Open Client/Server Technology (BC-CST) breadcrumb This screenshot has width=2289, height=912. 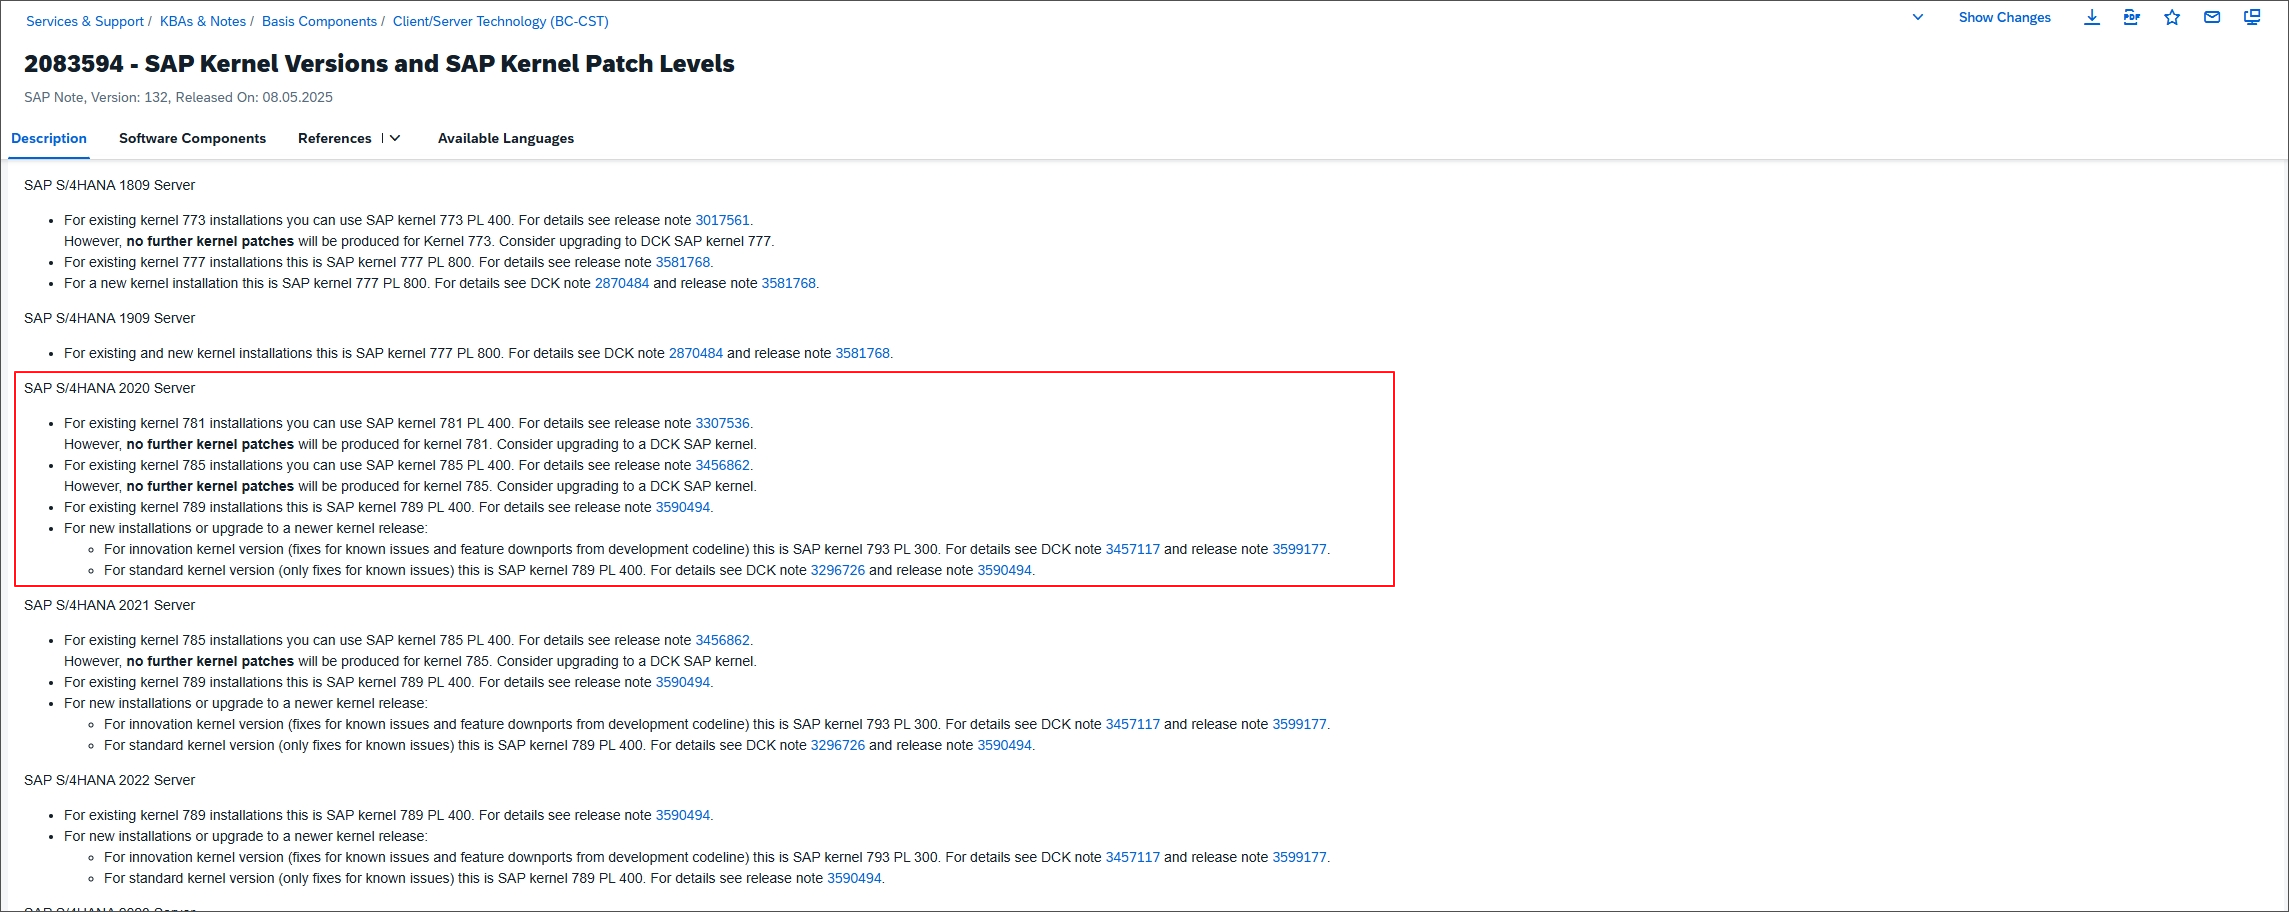[501, 21]
